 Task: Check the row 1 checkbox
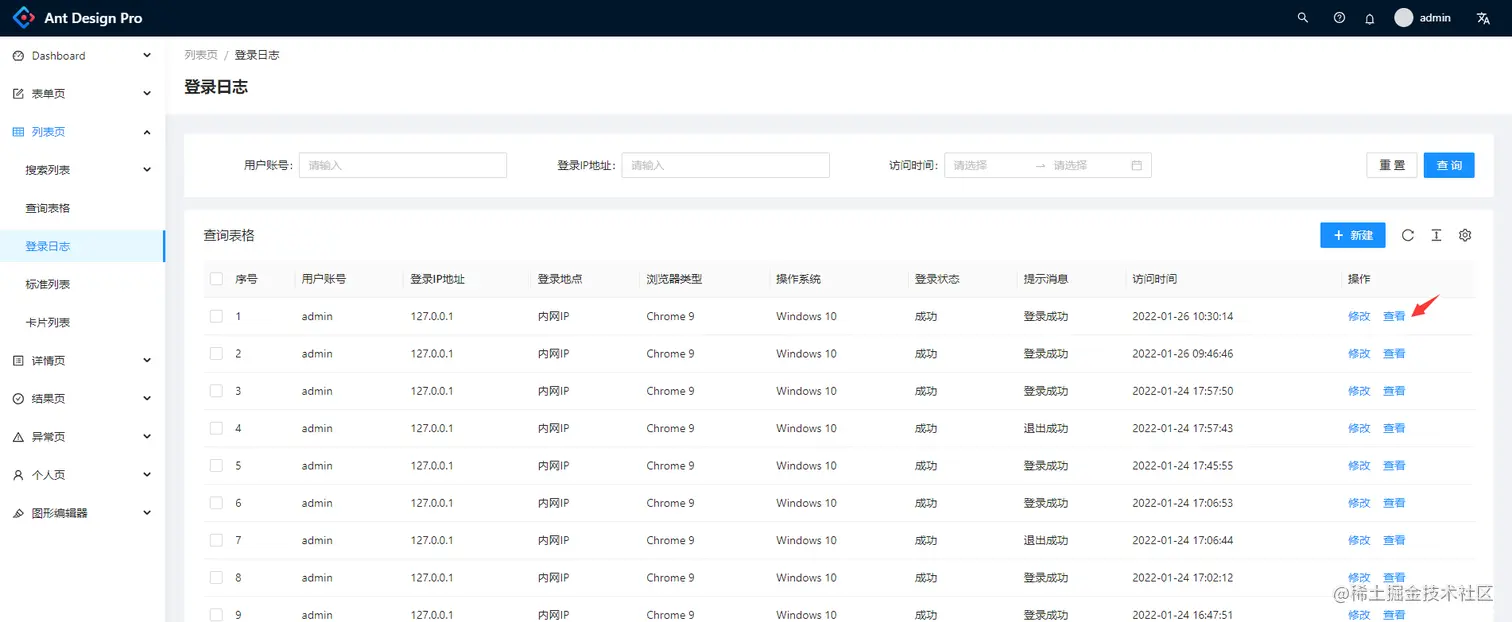click(216, 316)
